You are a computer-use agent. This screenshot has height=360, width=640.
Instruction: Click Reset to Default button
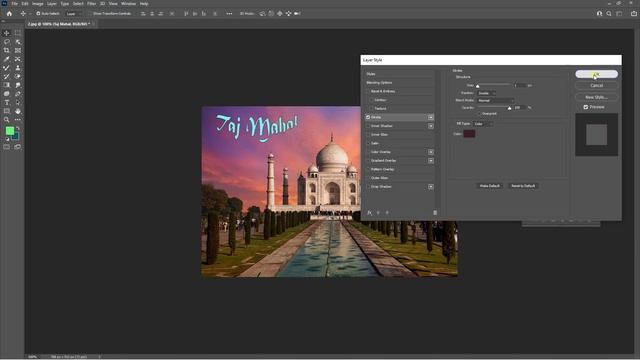[x=523, y=186]
